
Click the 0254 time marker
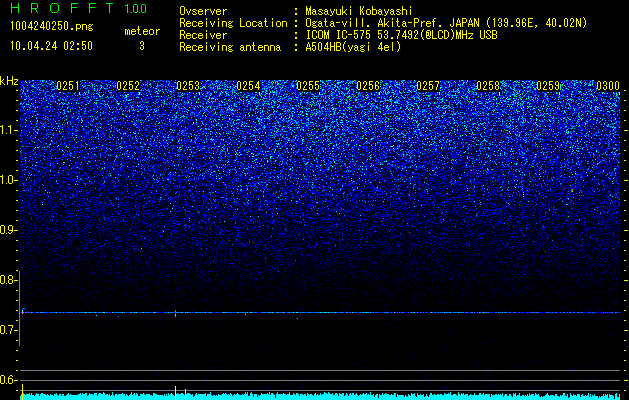[248, 86]
